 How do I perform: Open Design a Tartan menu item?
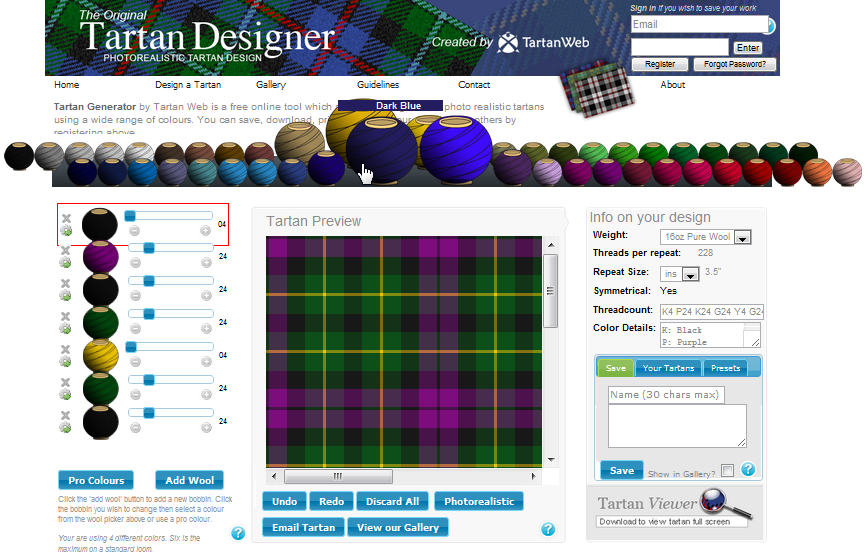point(188,85)
